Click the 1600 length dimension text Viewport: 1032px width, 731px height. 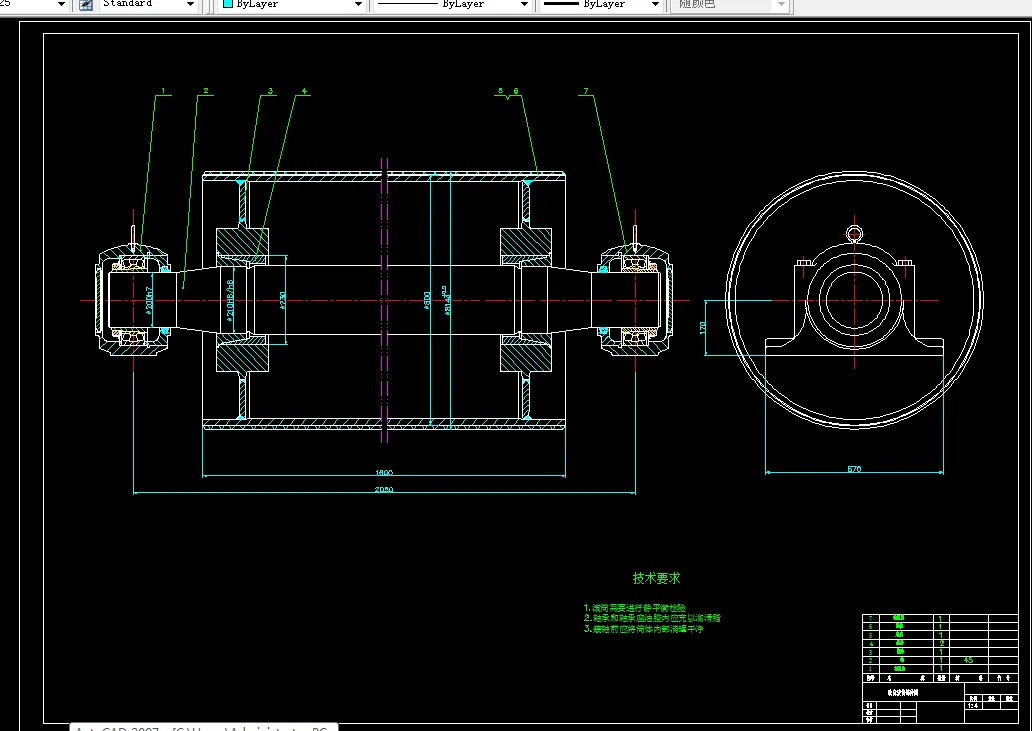(384, 472)
